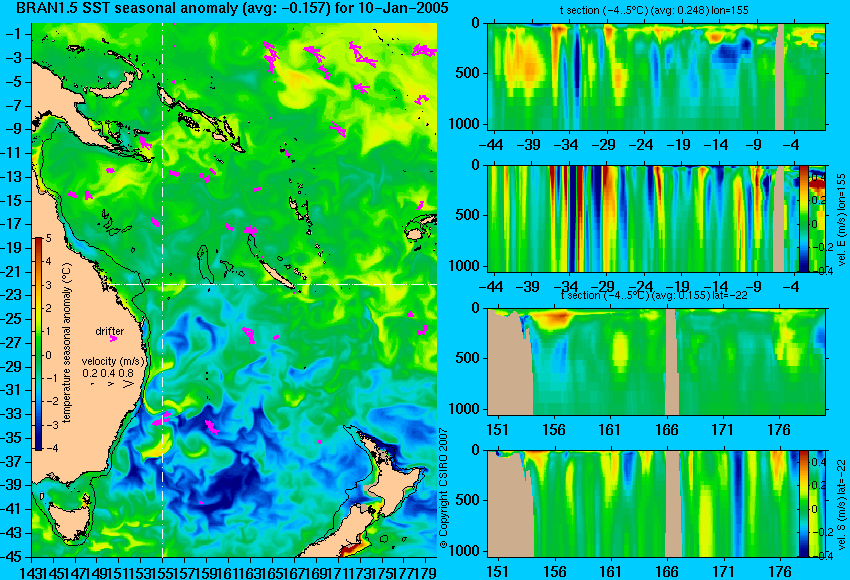Click the '500' depth label on the vel. E section
Viewport: 850px width, 580px height.
(468, 215)
